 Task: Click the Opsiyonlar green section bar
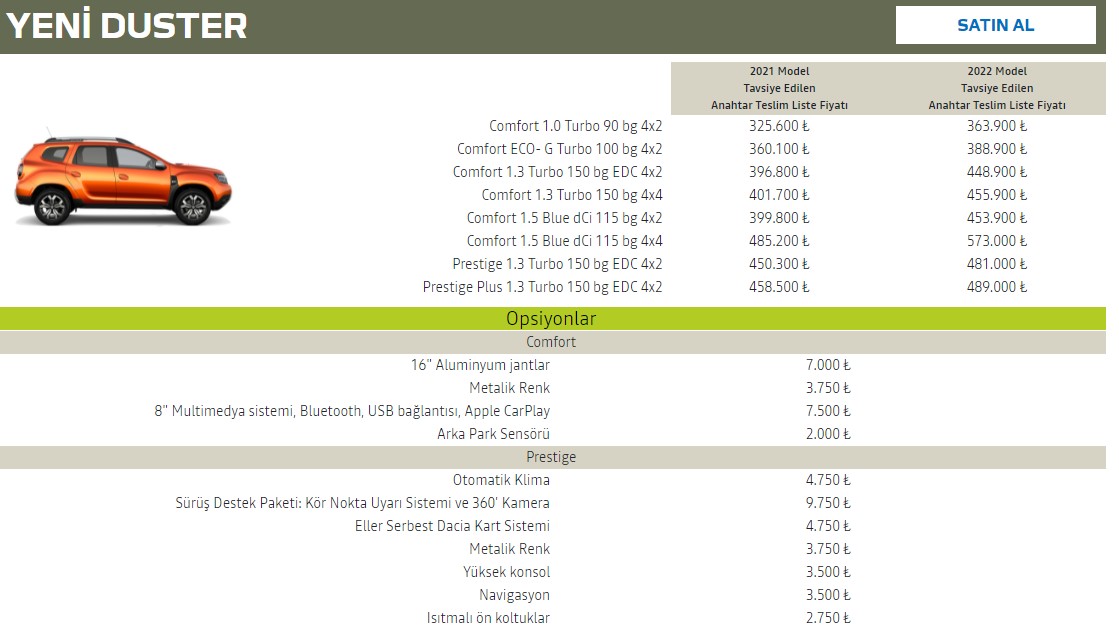551,319
